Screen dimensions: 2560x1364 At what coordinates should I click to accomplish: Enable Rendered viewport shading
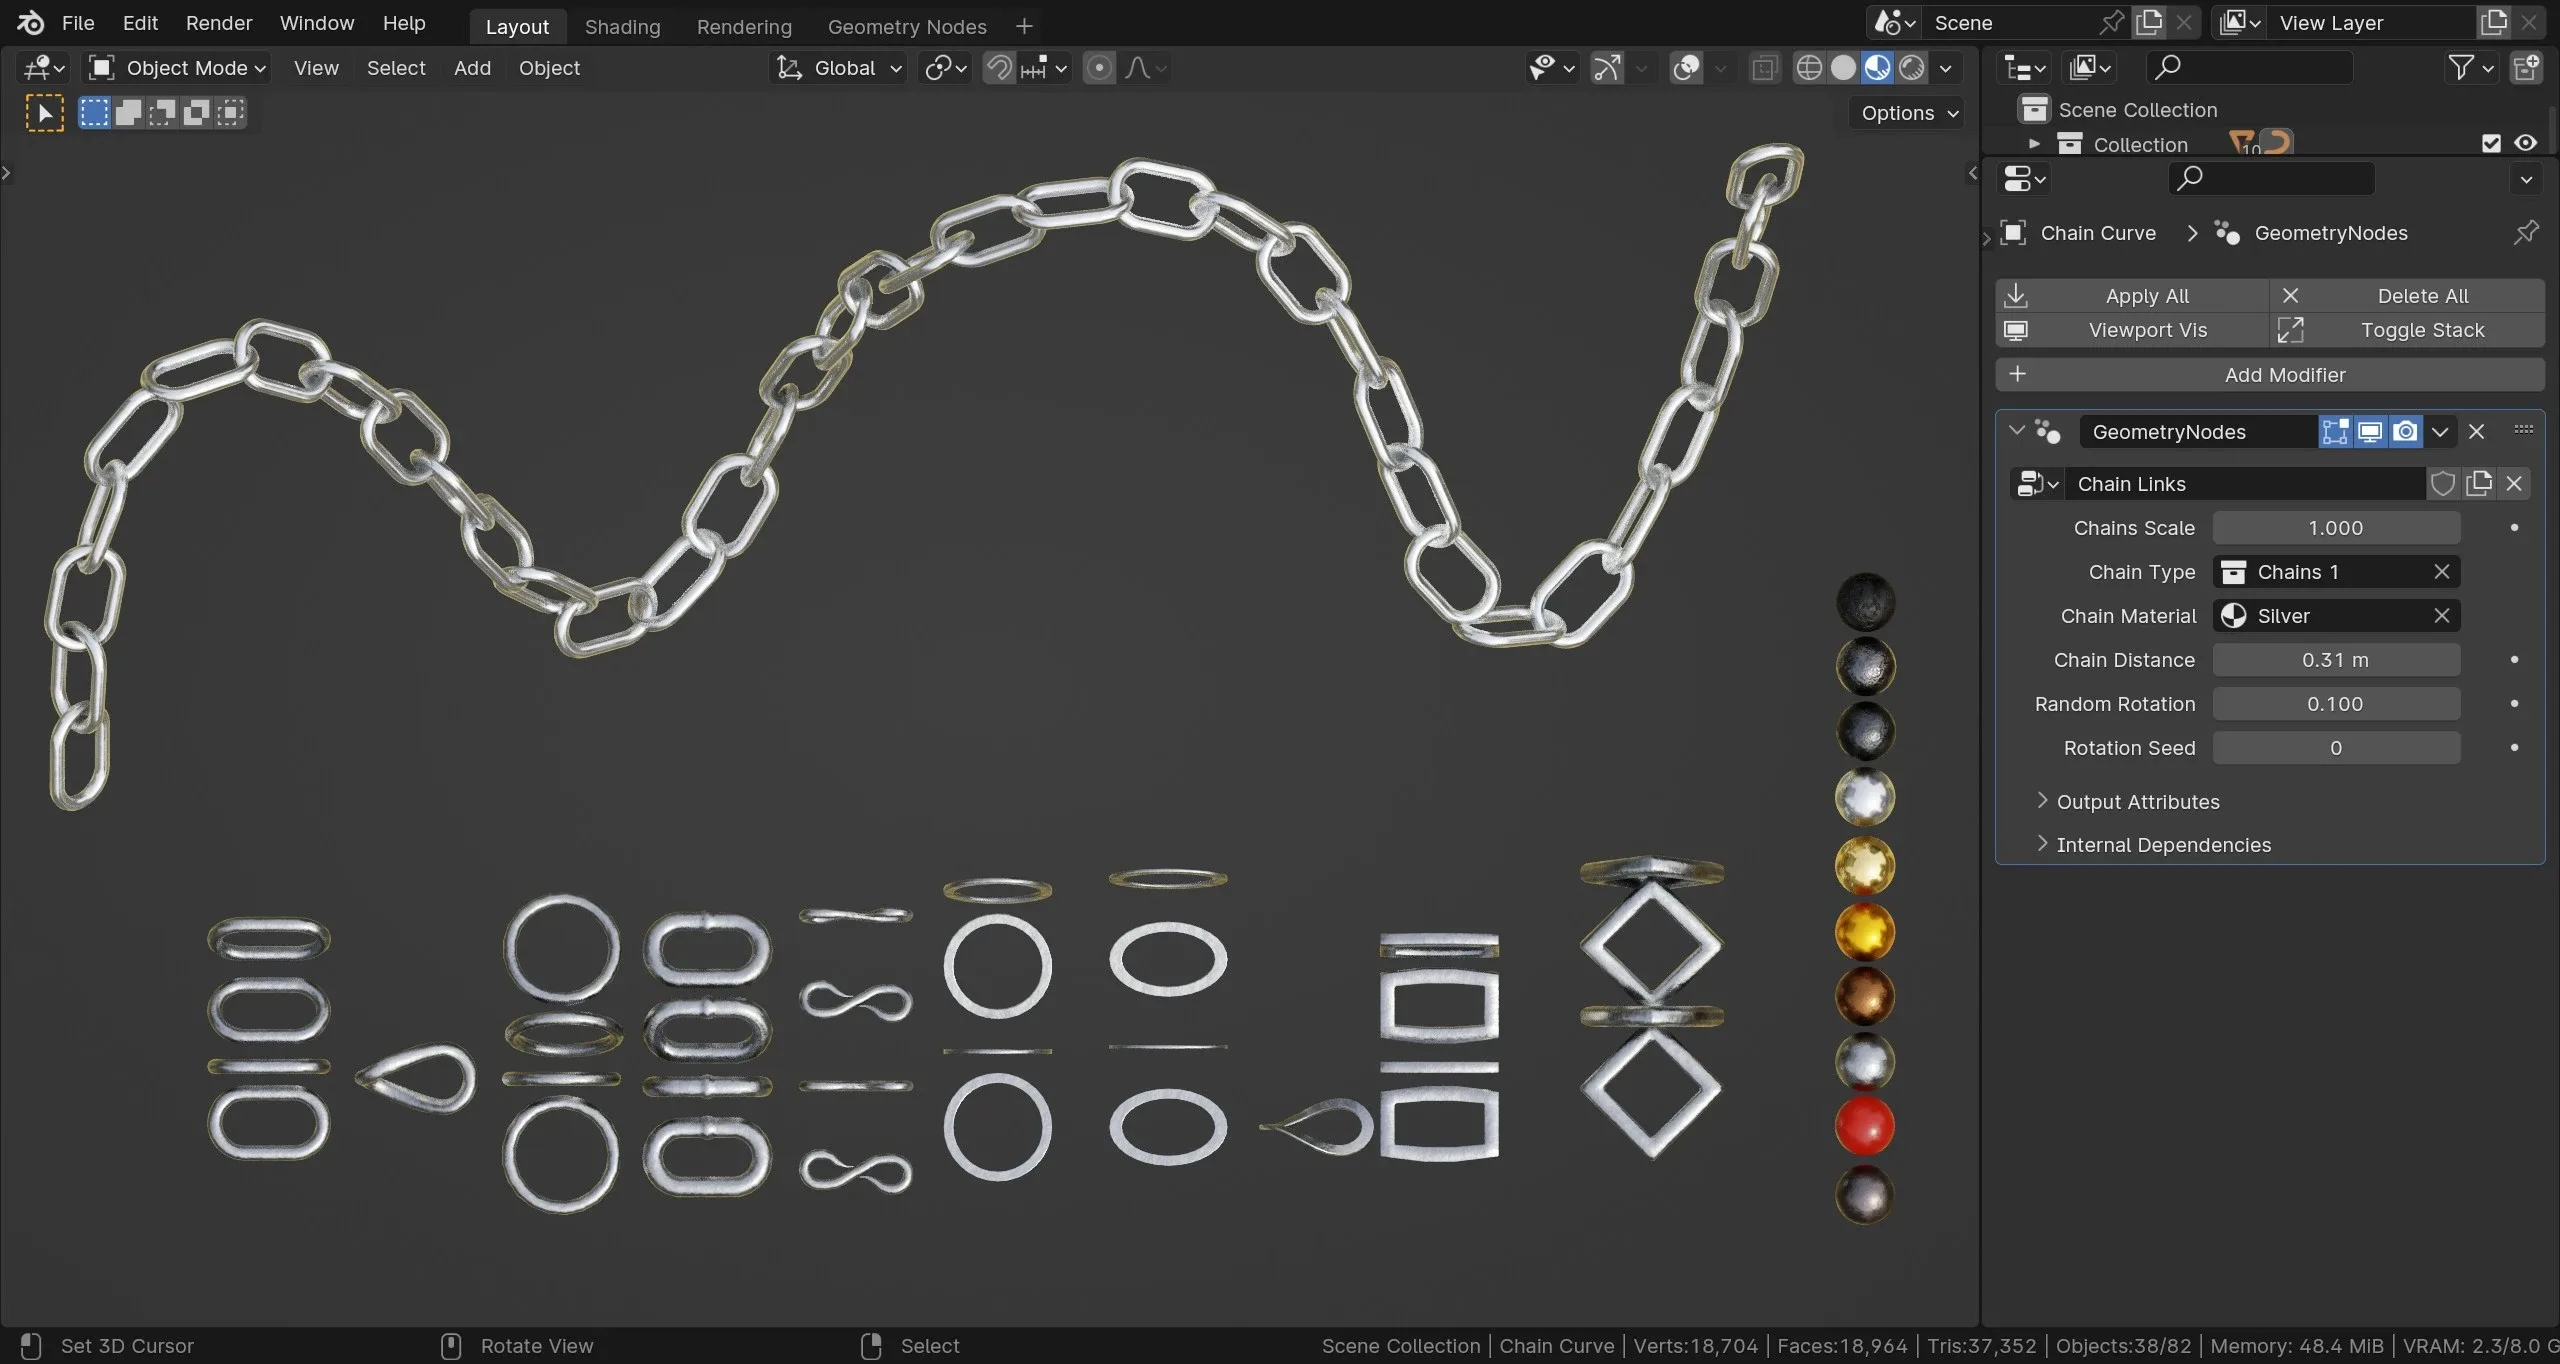tap(1911, 67)
